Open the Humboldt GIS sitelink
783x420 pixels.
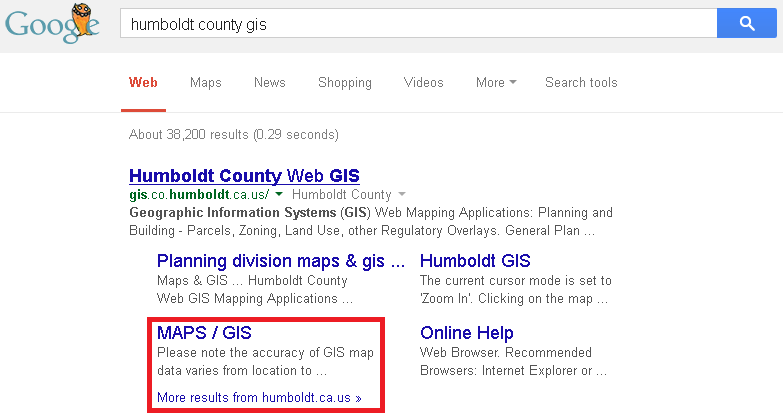(x=475, y=261)
